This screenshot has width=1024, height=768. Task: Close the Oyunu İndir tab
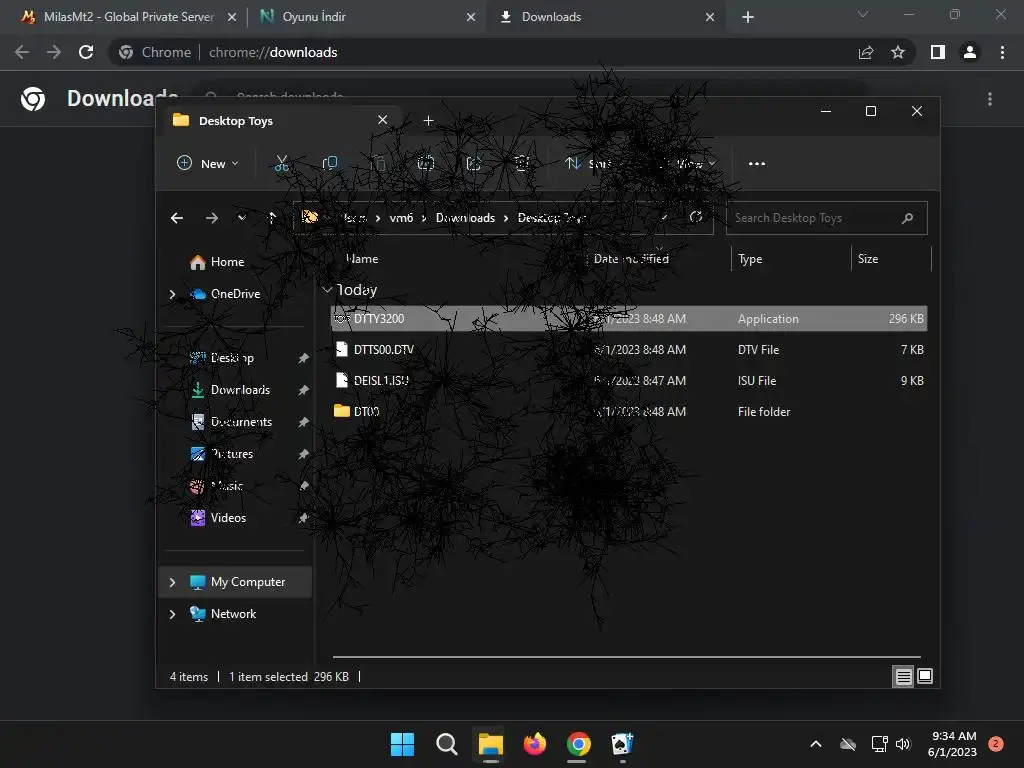471,17
